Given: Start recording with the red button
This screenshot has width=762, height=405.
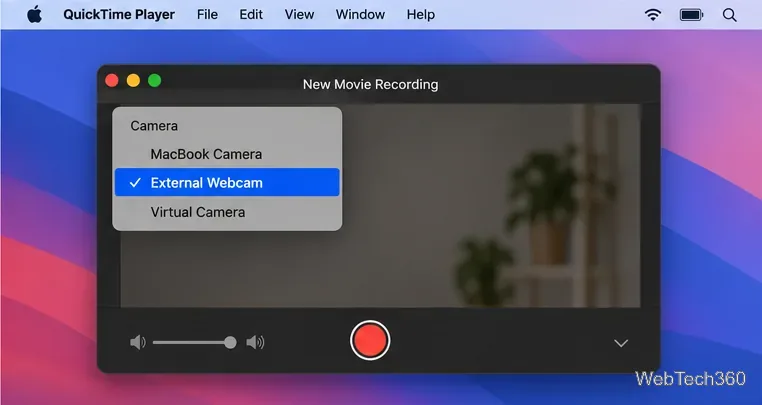Looking at the screenshot, I should (370, 340).
